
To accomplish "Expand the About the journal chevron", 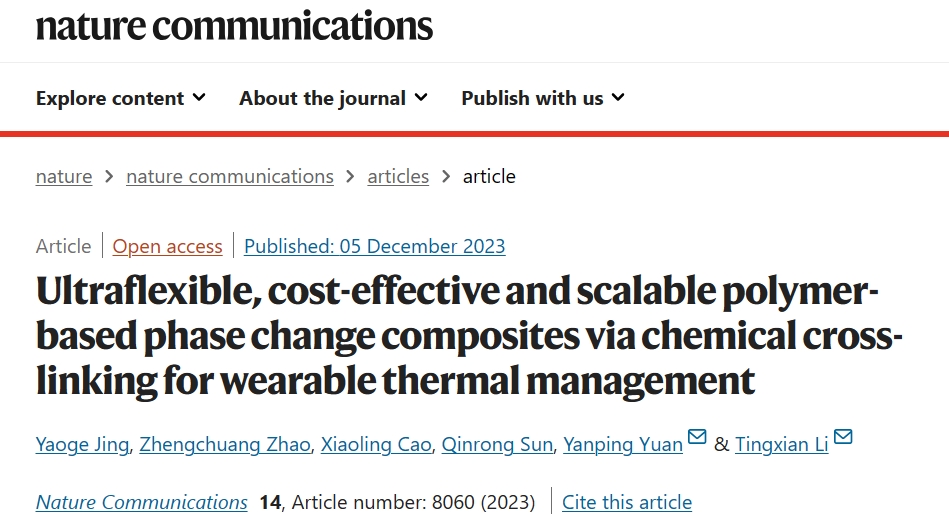I will 421,97.
